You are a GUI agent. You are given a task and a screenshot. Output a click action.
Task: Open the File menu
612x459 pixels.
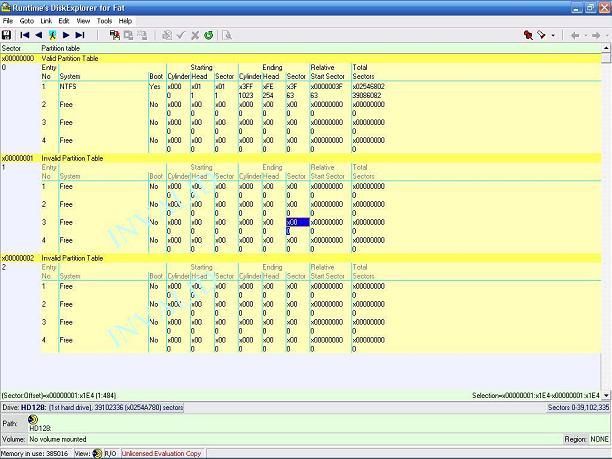8,21
